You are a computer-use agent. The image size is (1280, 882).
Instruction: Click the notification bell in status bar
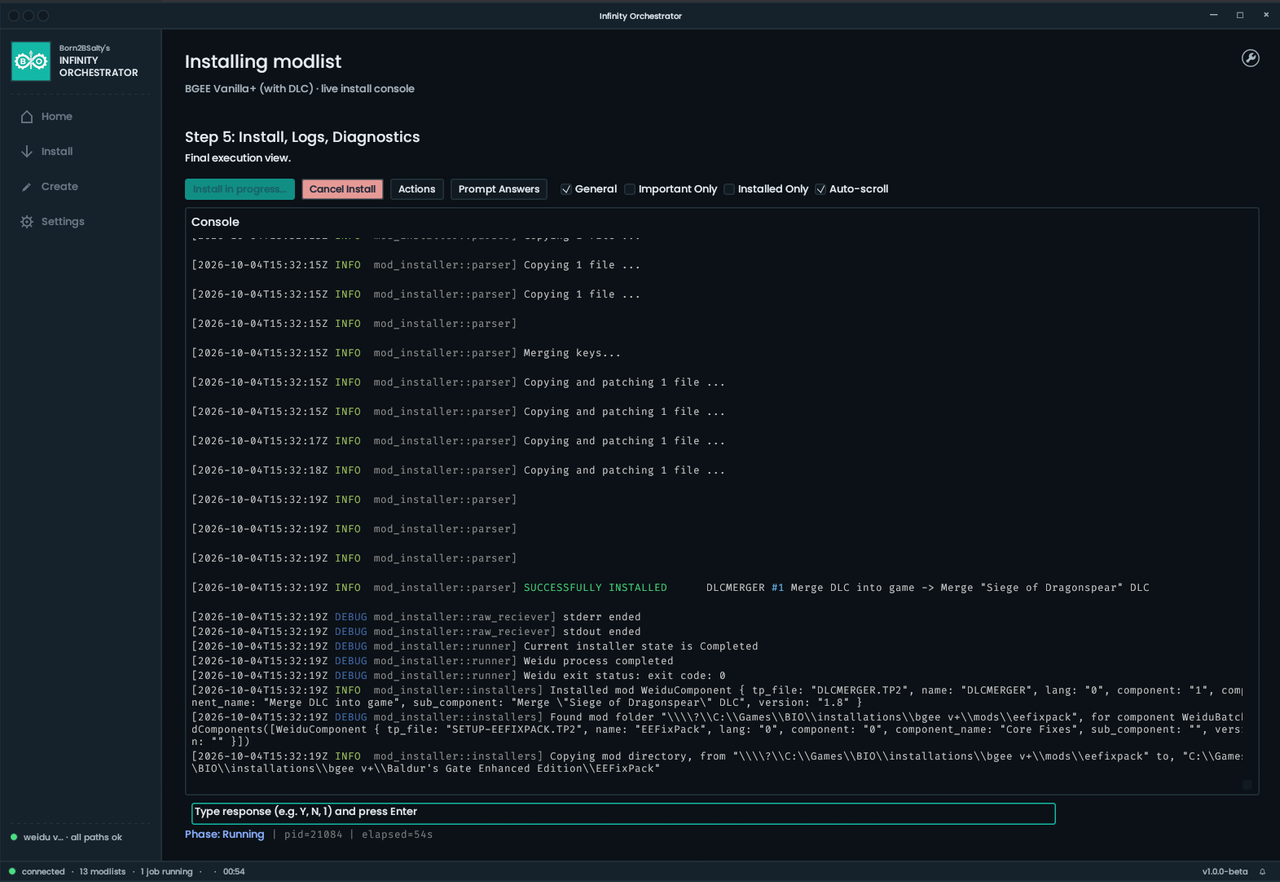1262,872
